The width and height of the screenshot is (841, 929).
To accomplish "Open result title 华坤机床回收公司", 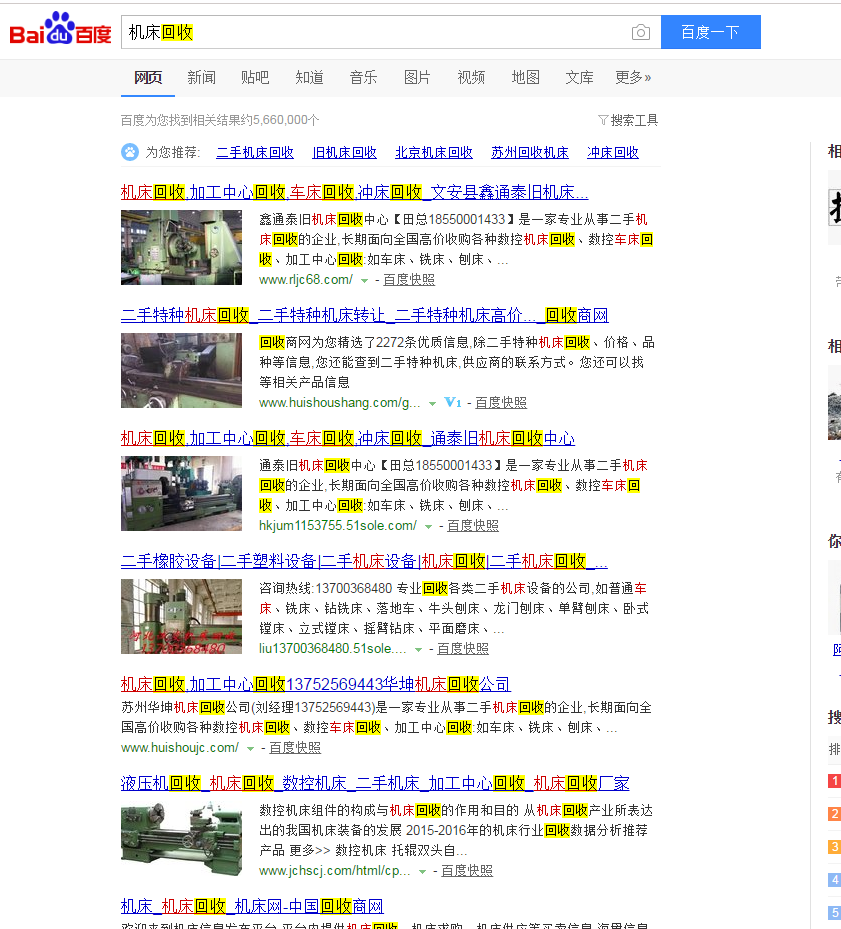I will coord(315,684).
